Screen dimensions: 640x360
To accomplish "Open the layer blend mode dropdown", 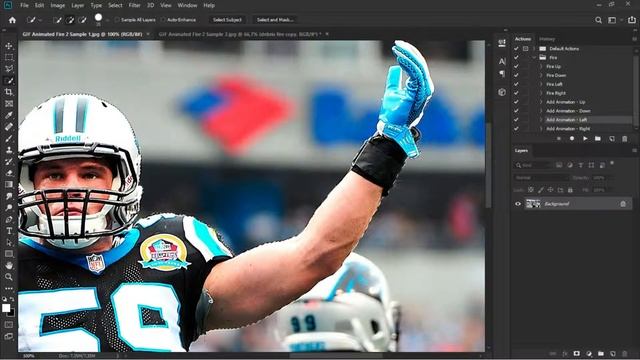I will 541,178.
